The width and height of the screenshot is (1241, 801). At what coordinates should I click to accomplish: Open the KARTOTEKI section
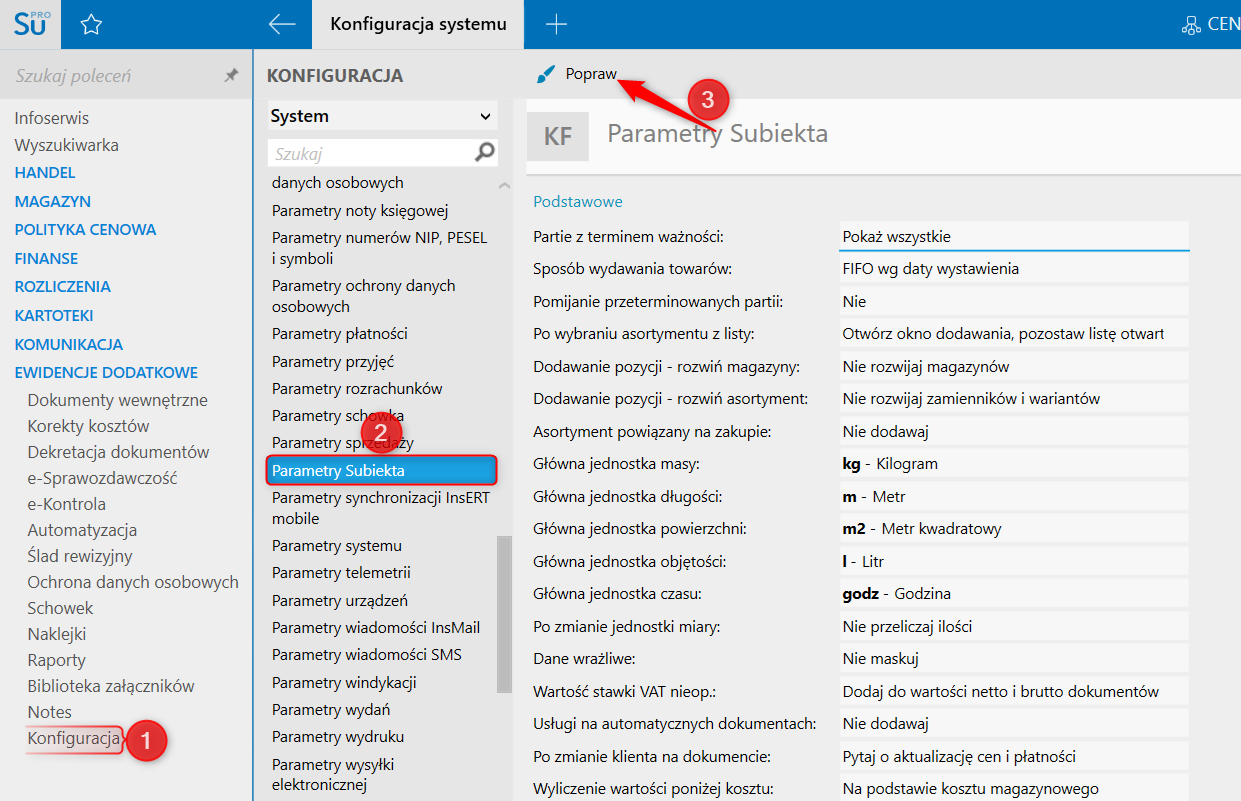pyautogui.click(x=54, y=315)
